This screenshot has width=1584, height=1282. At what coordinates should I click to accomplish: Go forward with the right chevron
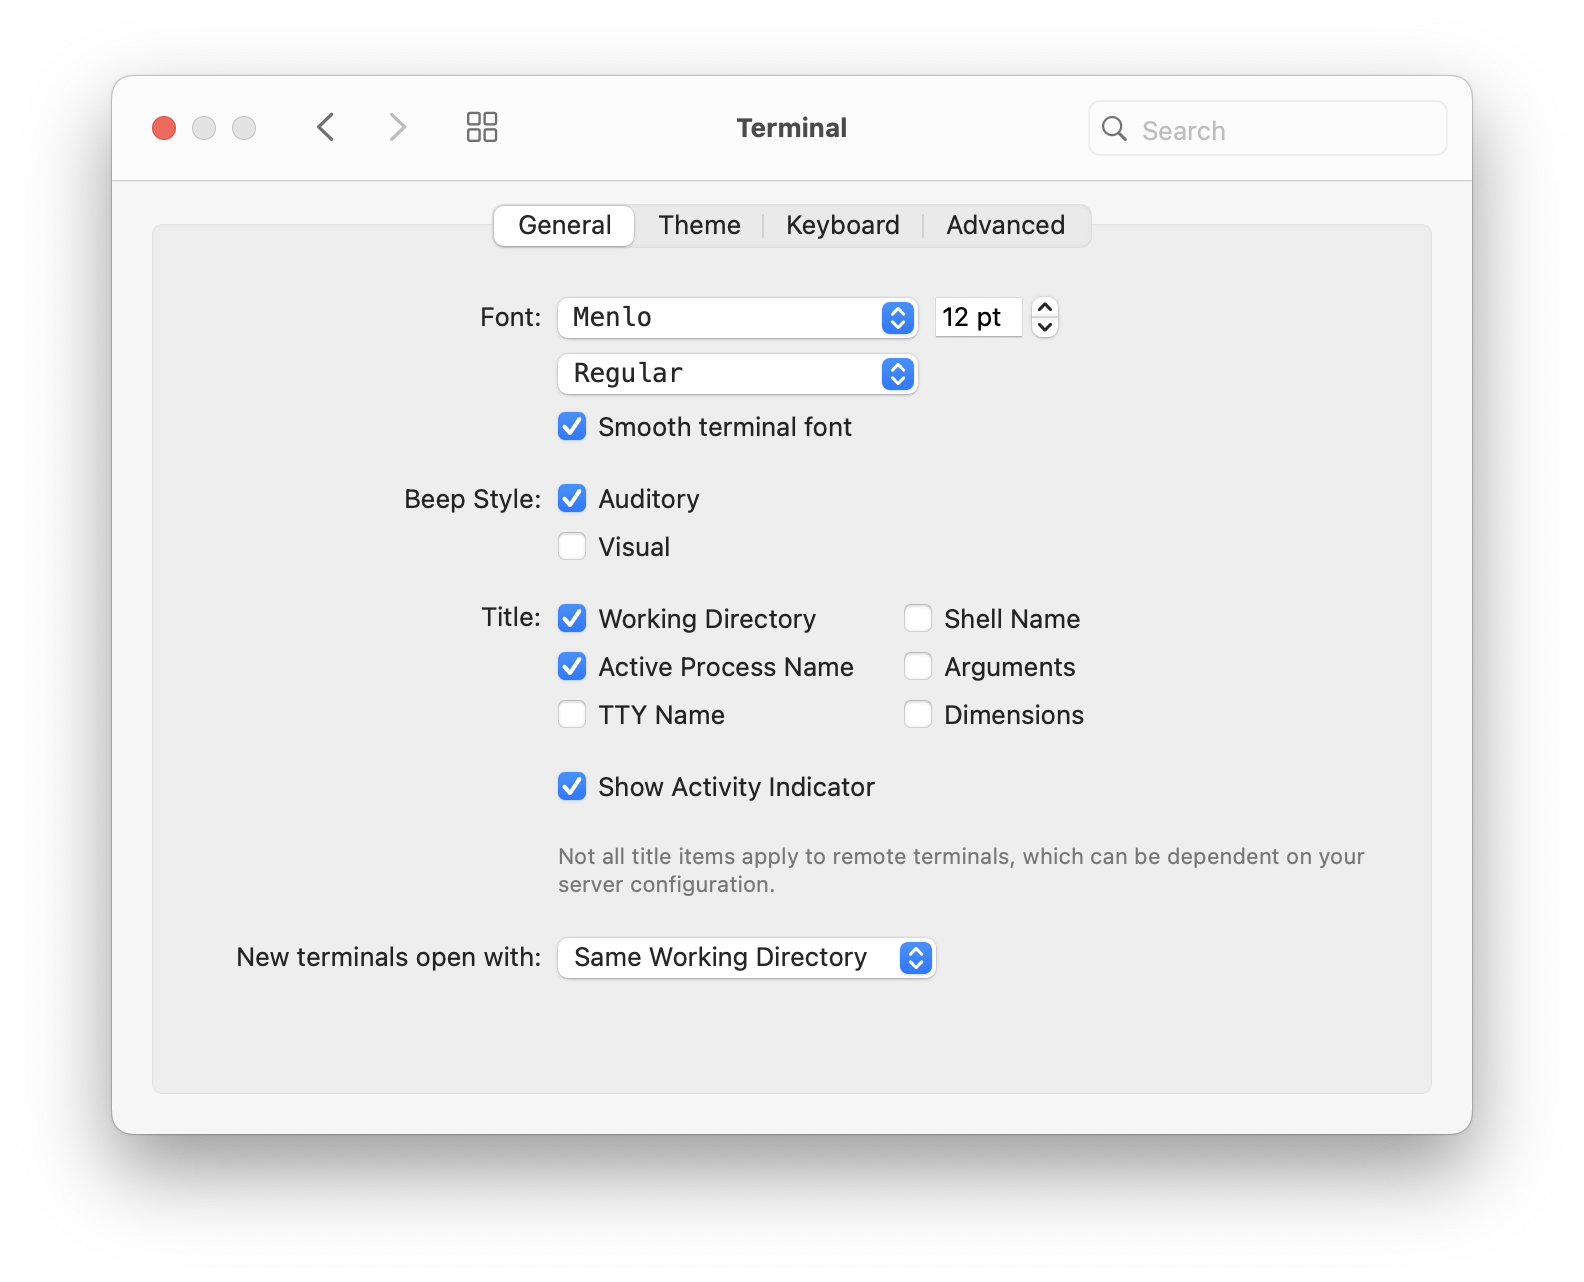[397, 127]
